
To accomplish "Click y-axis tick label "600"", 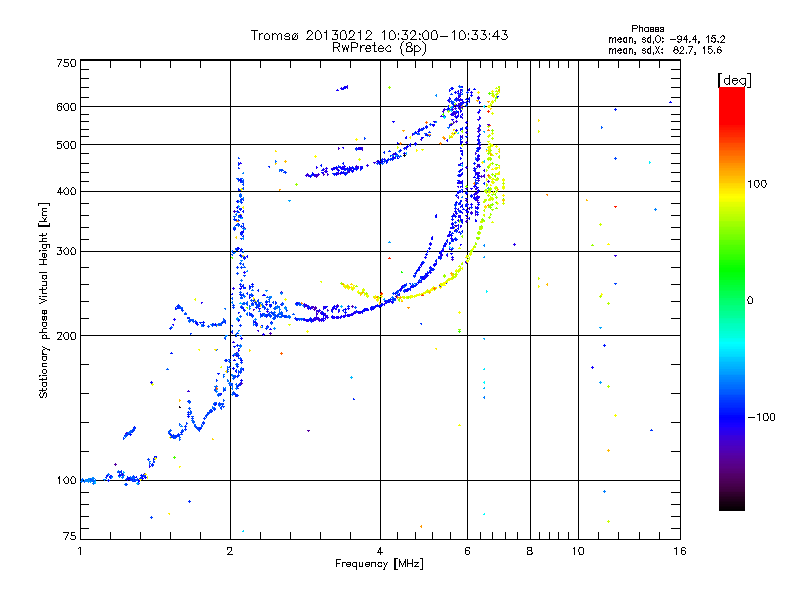I will (66, 107).
